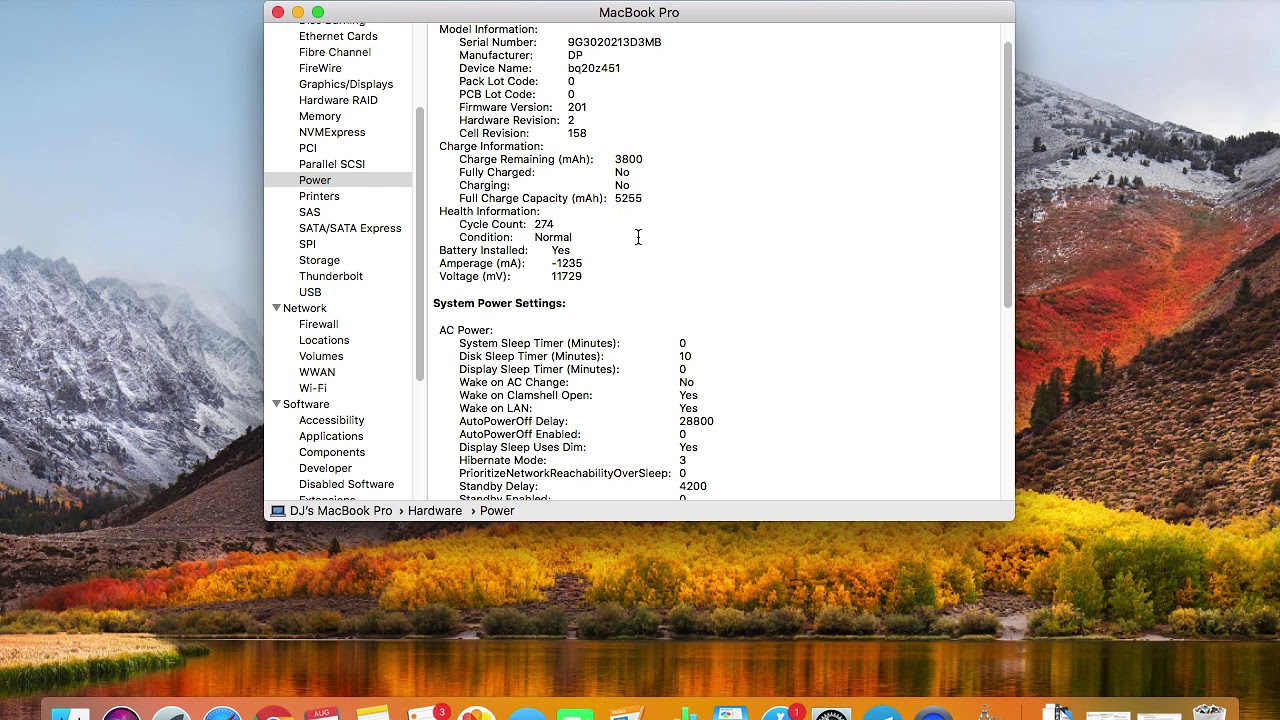1280x720 pixels.
Task: Open FireWire hardware info
Action: click(x=320, y=68)
